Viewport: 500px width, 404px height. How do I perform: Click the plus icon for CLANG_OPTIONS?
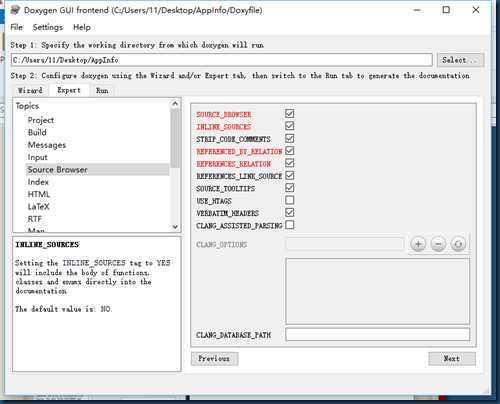pyautogui.click(x=418, y=244)
